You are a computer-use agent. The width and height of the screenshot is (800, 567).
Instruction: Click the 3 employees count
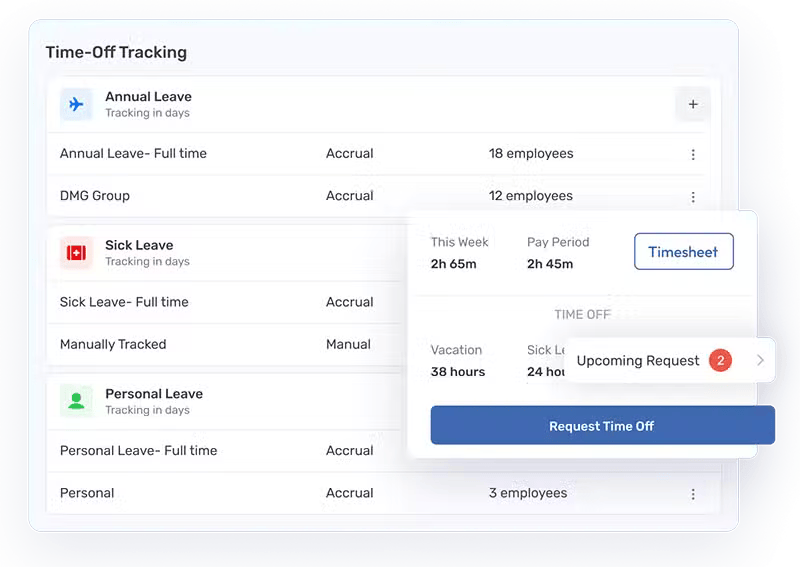527,493
